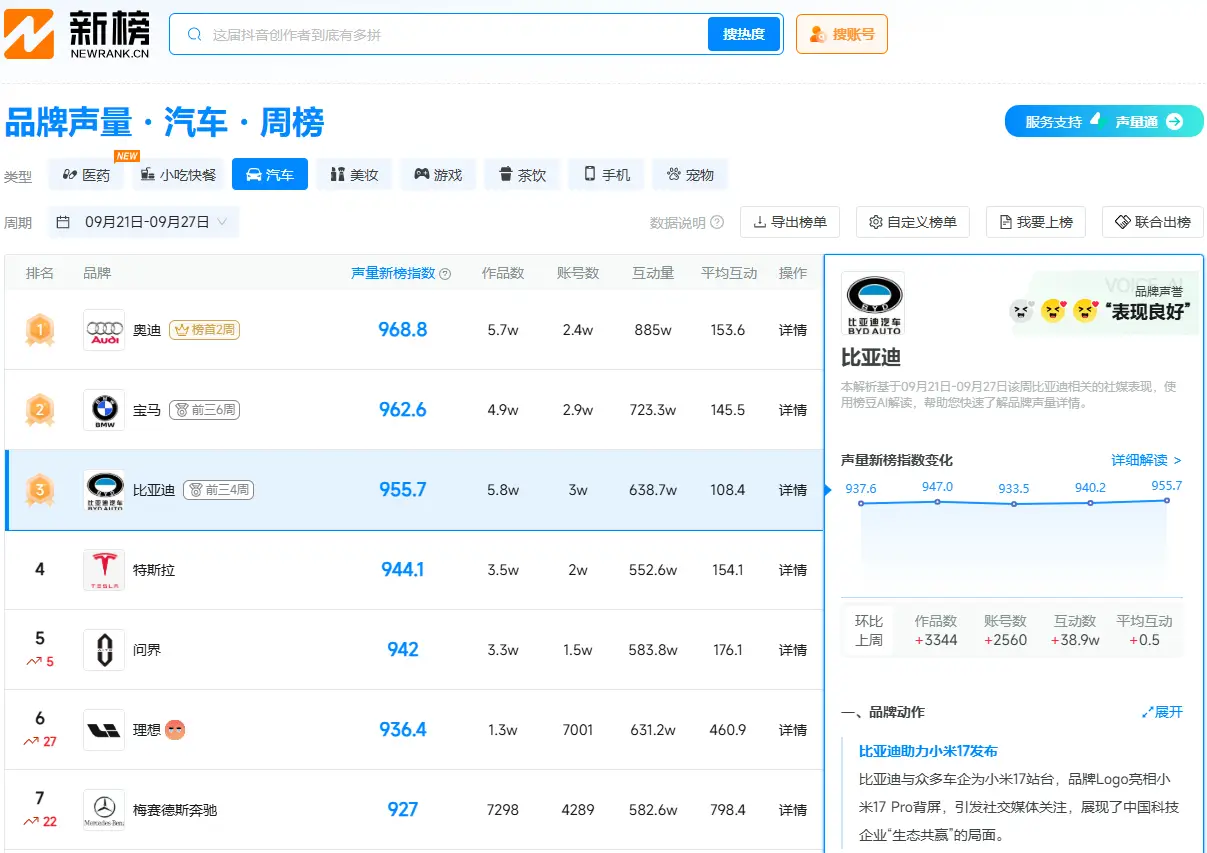
Task: Click the Newrank logo icon
Action: pyautogui.click(x=29, y=34)
